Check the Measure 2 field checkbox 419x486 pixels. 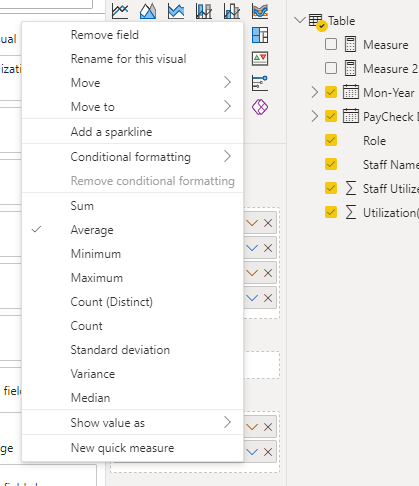331,68
